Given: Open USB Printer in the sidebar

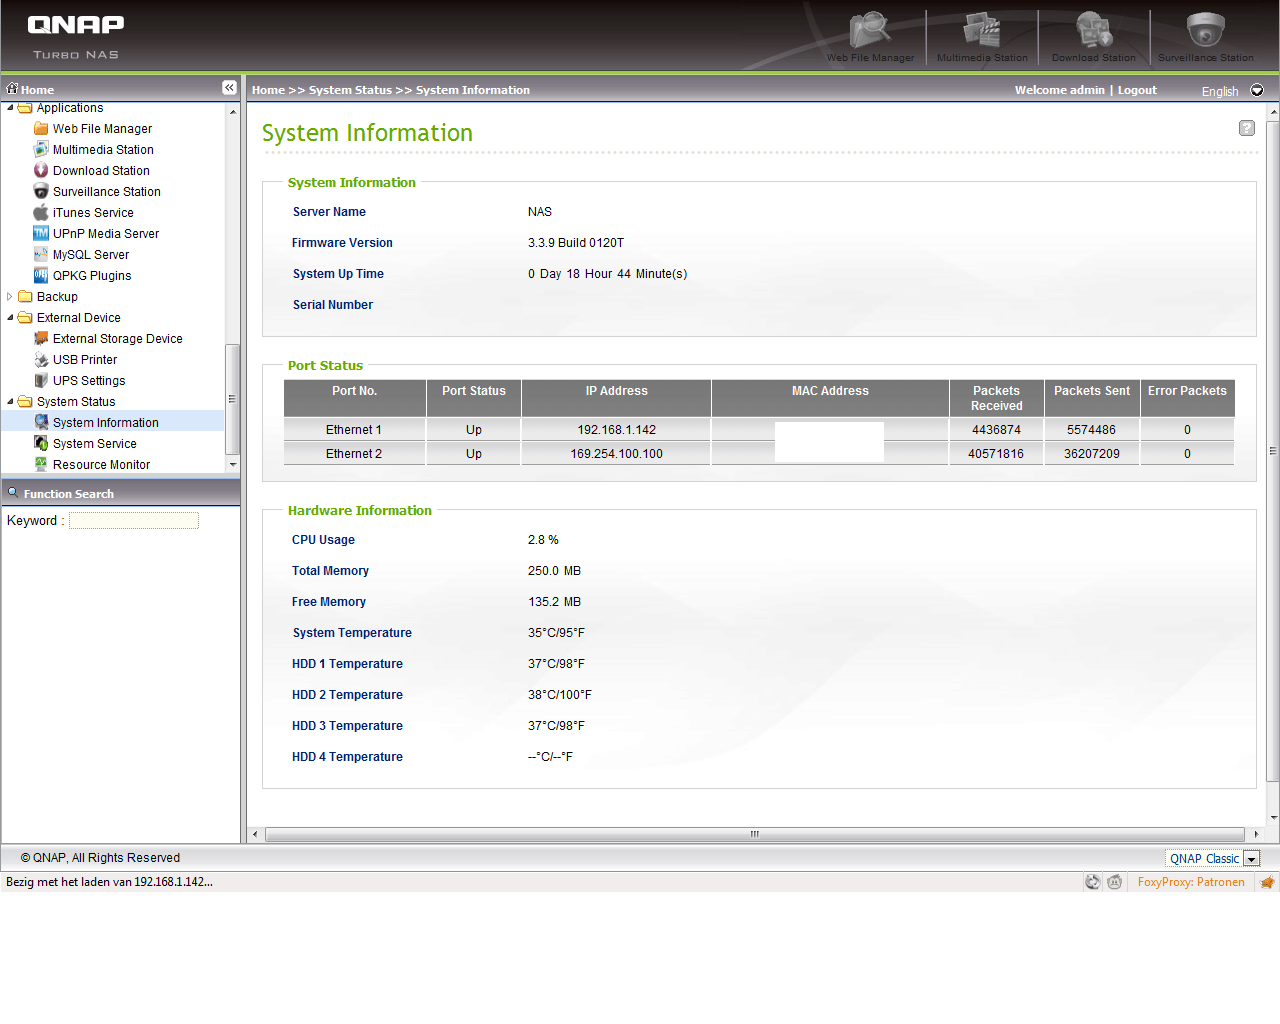Looking at the screenshot, I should pyautogui.click(x=85, y=359).
